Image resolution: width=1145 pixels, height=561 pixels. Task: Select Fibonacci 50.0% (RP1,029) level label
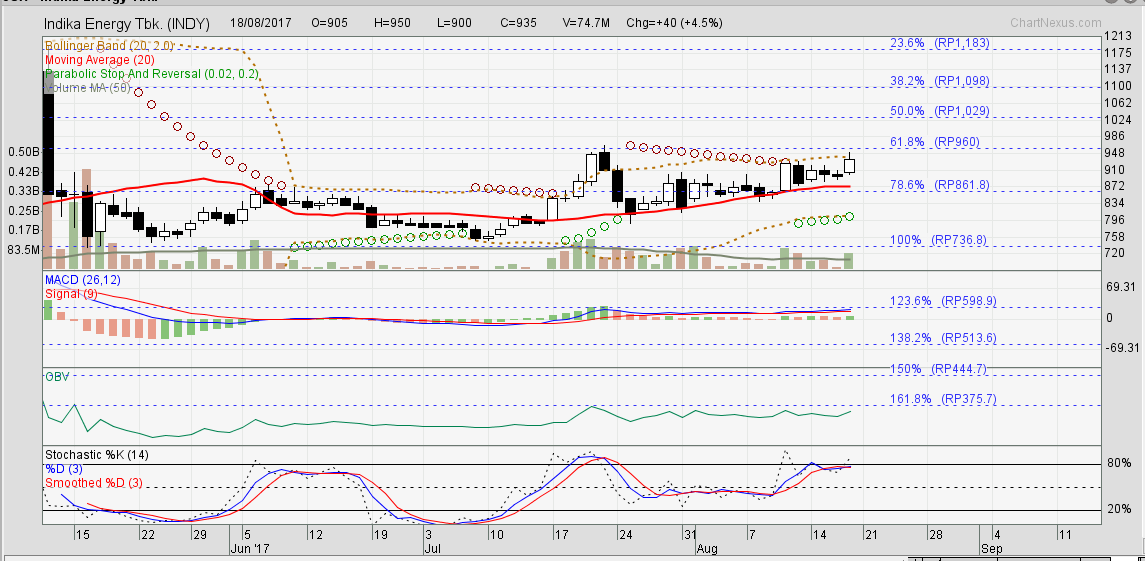[x=940, y=111]
